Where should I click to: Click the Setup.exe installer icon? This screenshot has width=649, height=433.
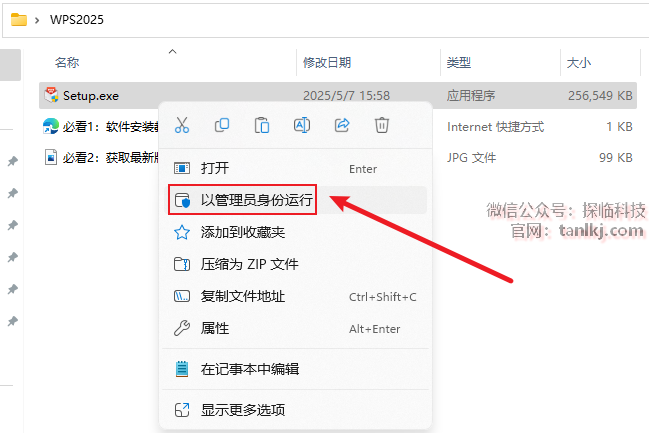click(51, 95)
